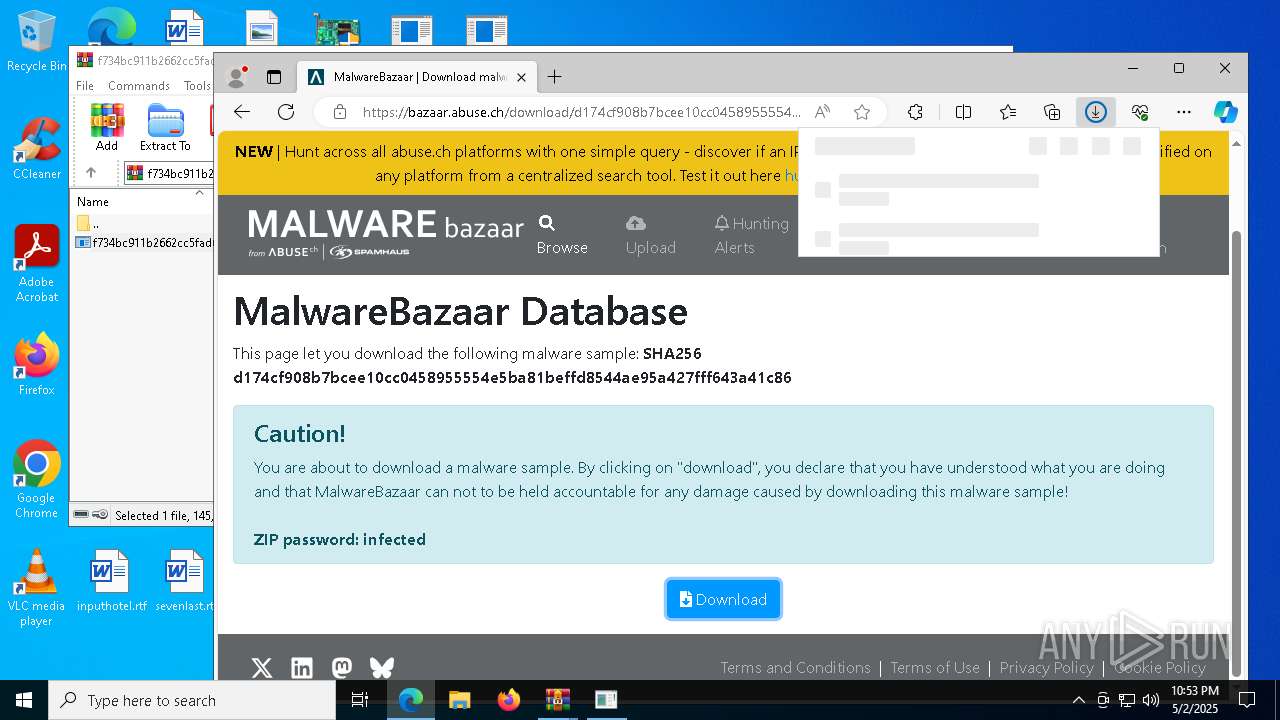The height and width of the screenshot is (720, 1280).
Task: Click the Edge address bar URL
Action: 582,112
